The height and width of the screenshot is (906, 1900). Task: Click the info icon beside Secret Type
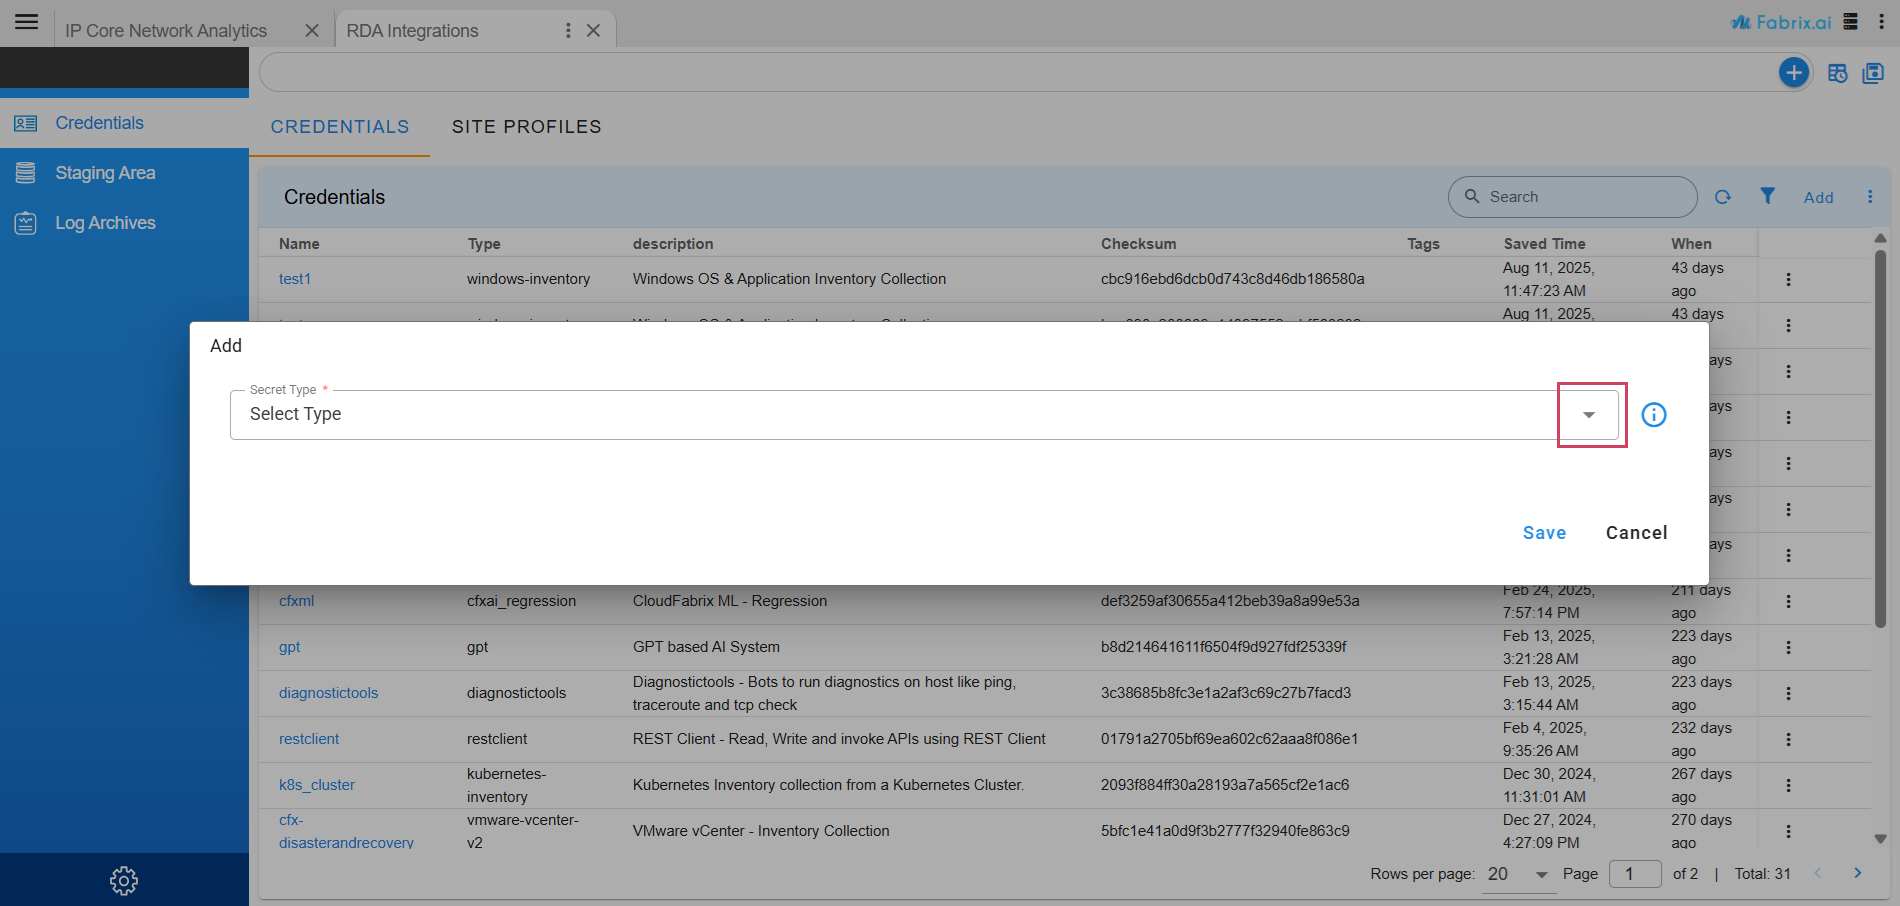click(1654, 415)
